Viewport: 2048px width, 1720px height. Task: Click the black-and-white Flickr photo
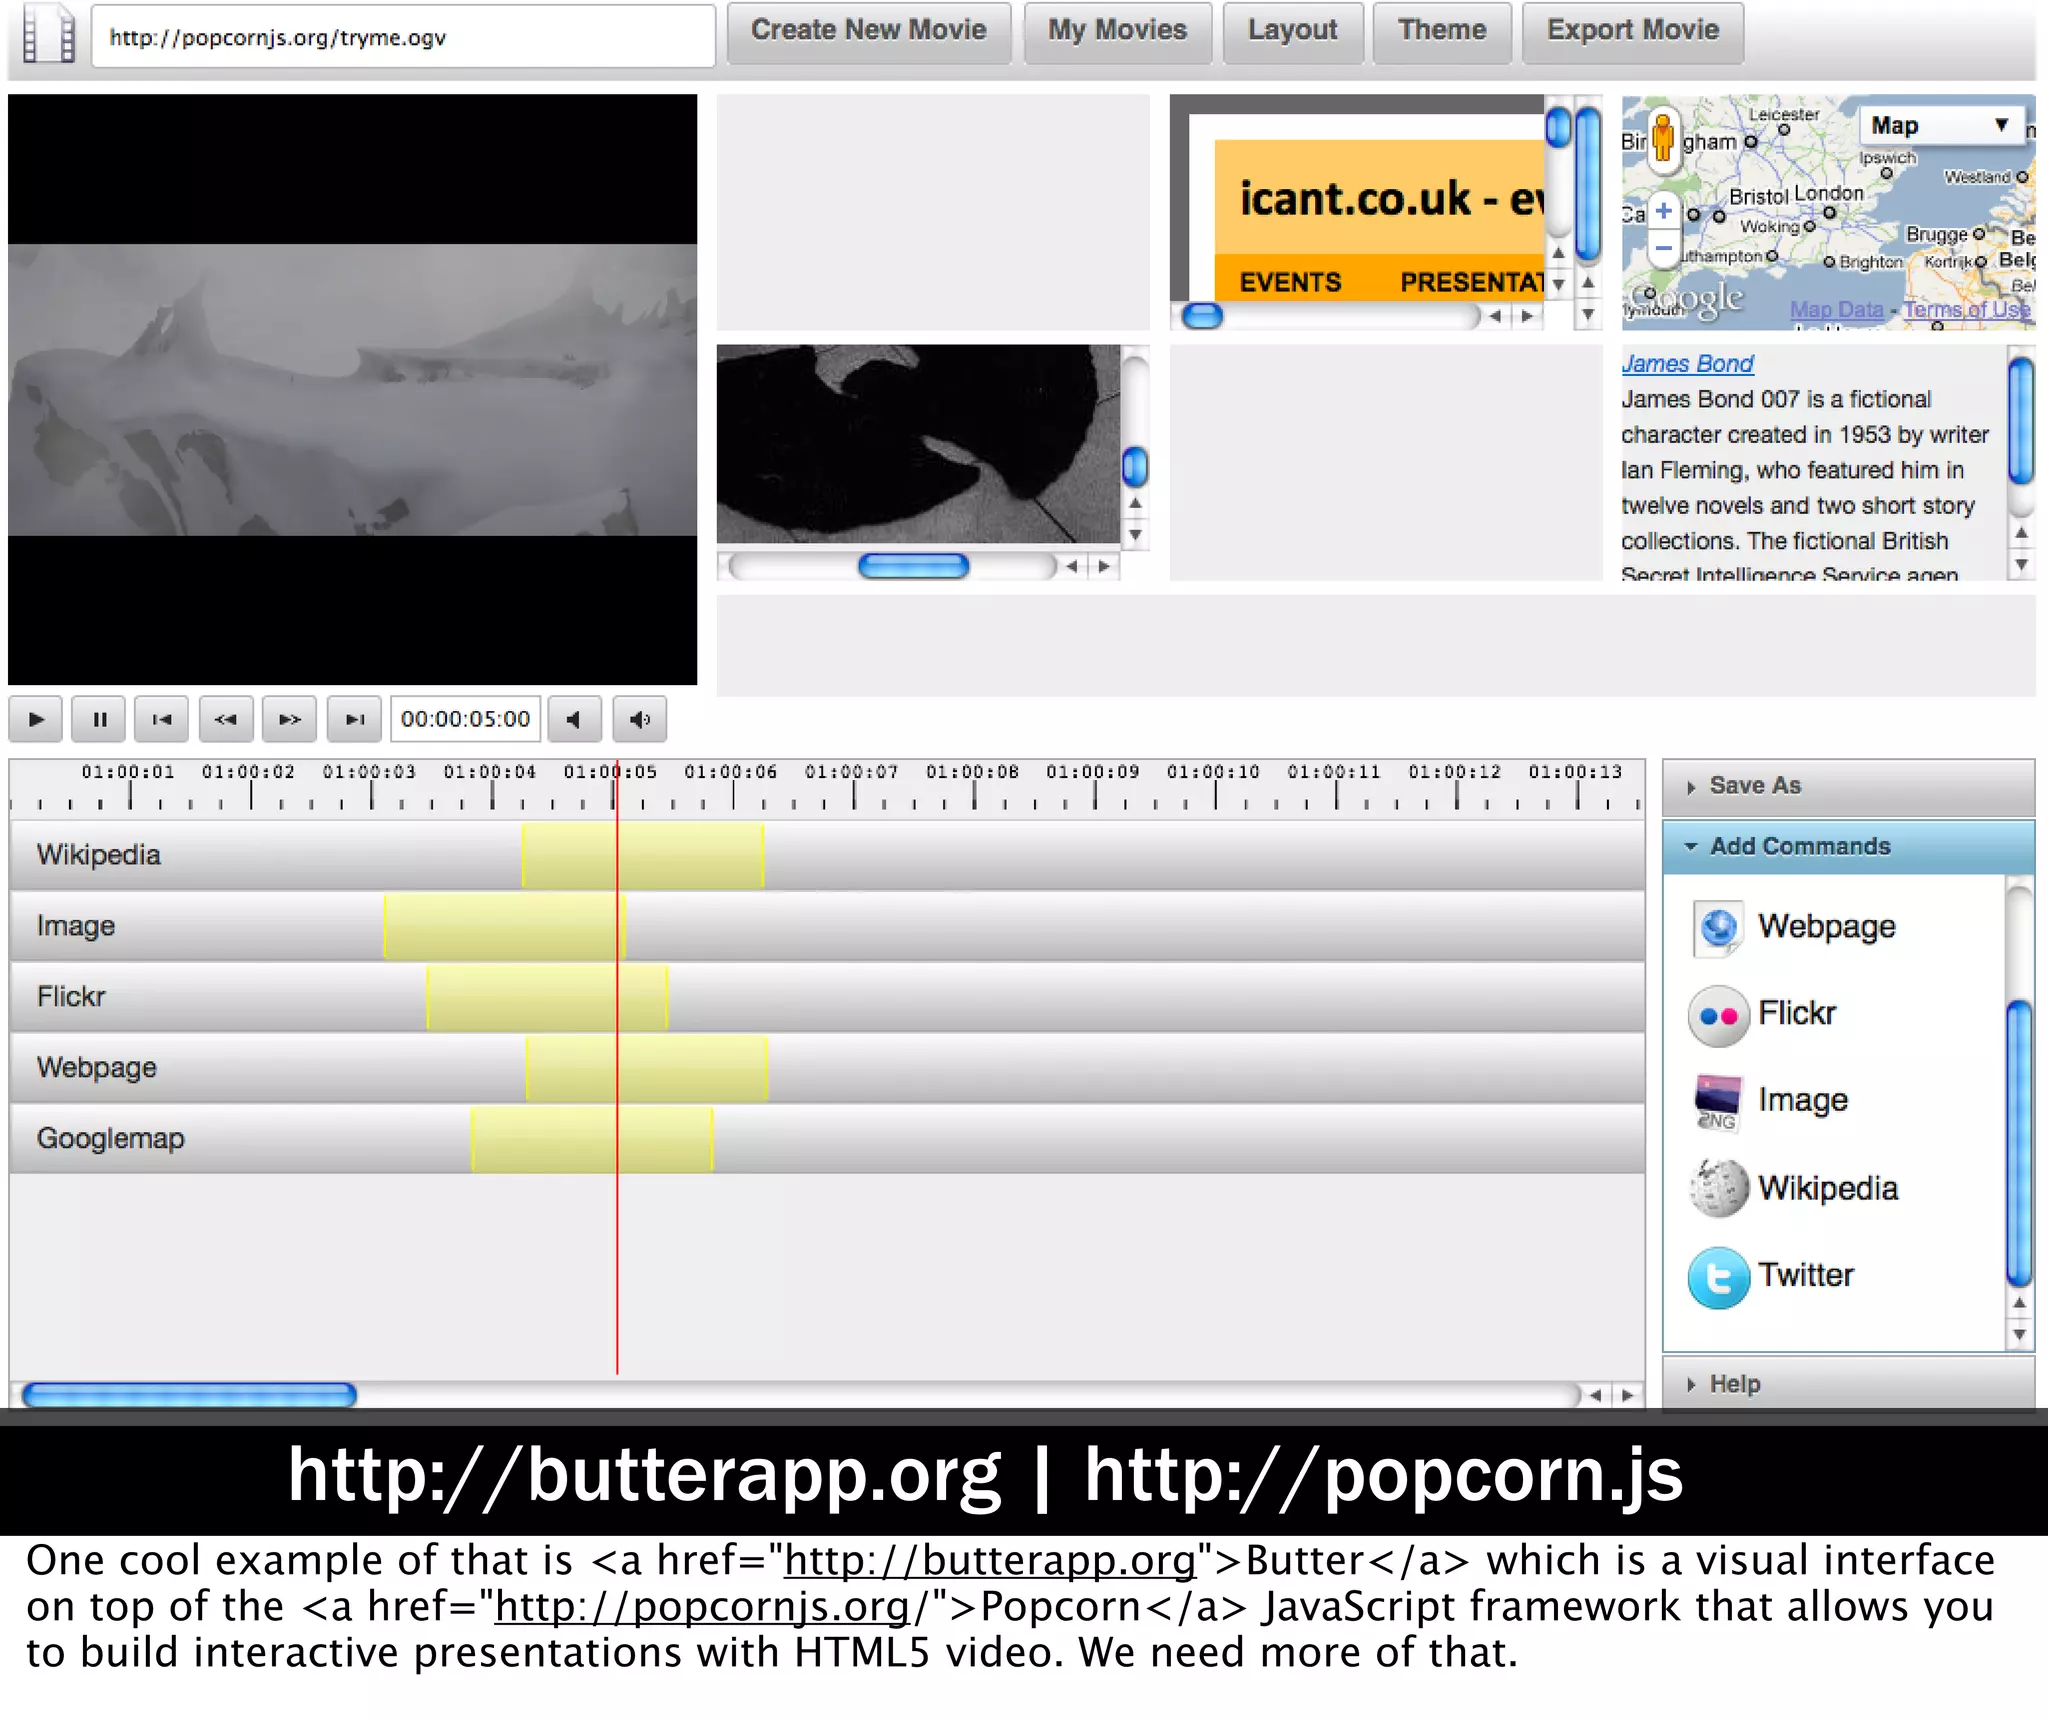point(918,444)
